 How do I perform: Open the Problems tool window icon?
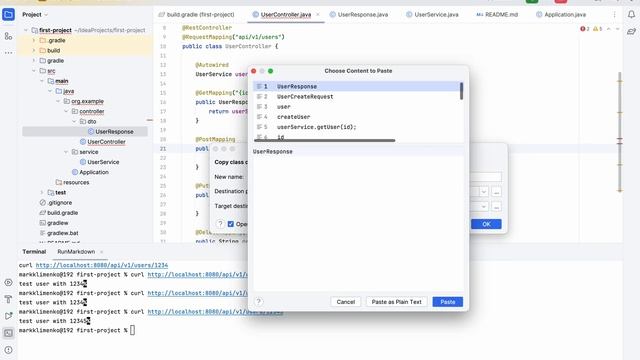(8, 350)
